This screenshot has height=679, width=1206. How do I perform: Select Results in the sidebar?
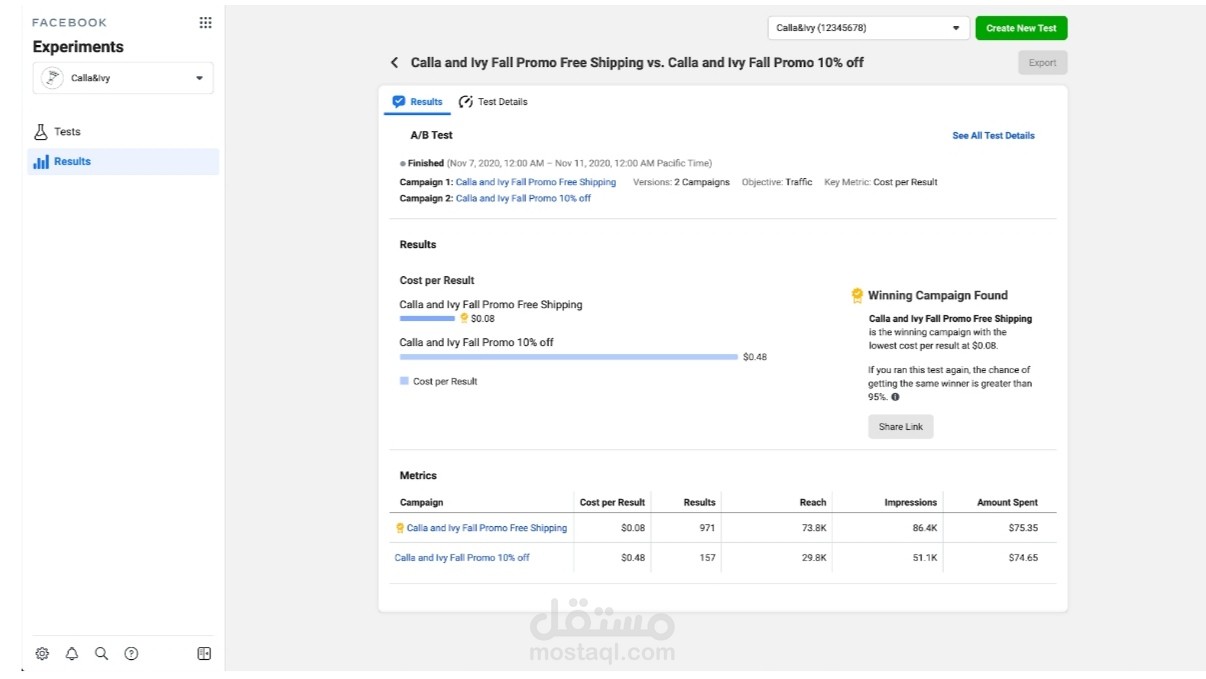coord(72,161)
